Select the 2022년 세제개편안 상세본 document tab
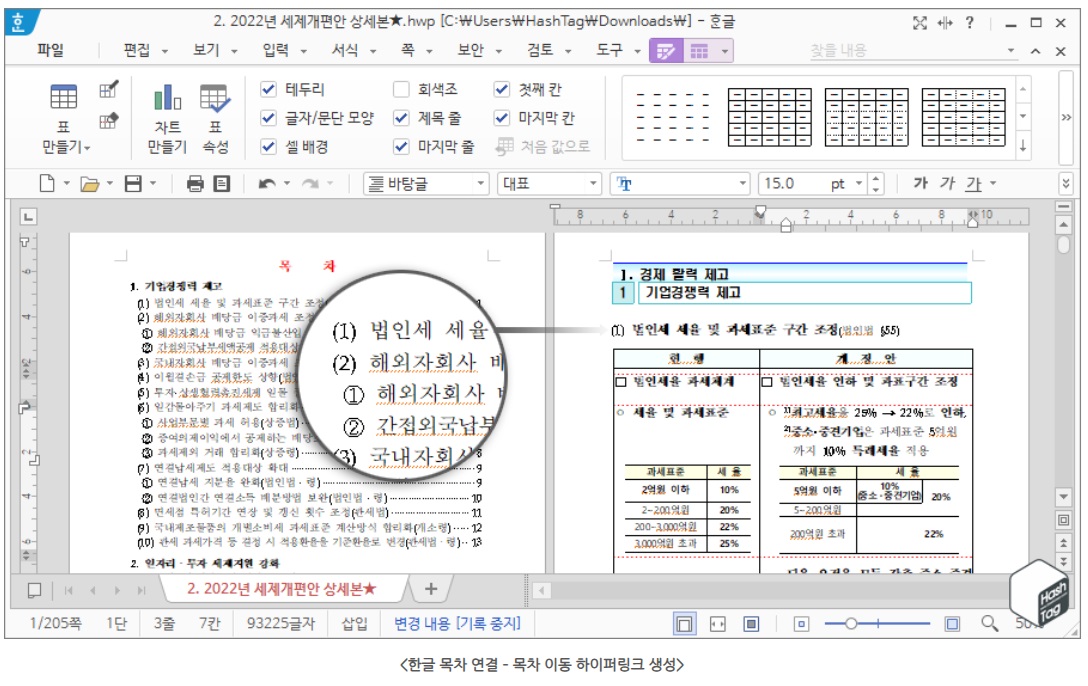The height and width of the screenshot is (686, 1088). click(x=281, y=589)
